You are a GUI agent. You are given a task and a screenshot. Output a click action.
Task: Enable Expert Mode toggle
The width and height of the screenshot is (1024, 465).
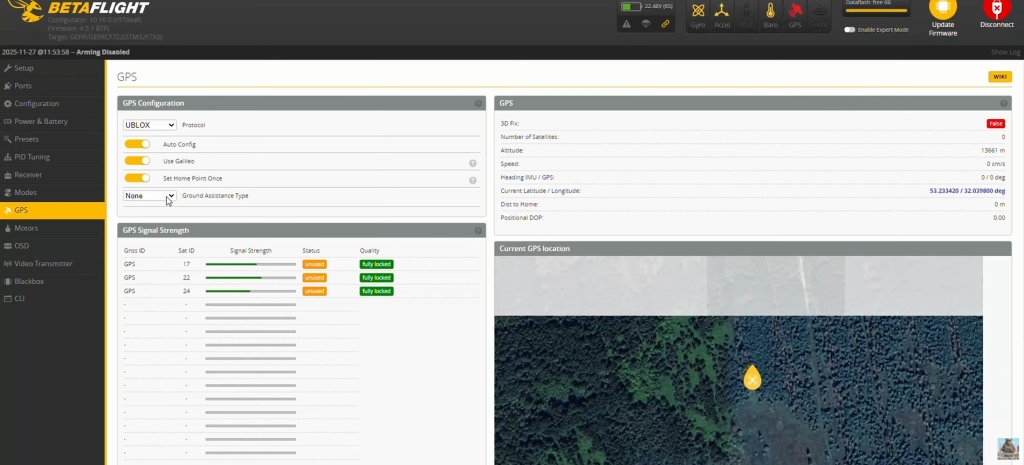pyautogui.click(x=850, y=30)
